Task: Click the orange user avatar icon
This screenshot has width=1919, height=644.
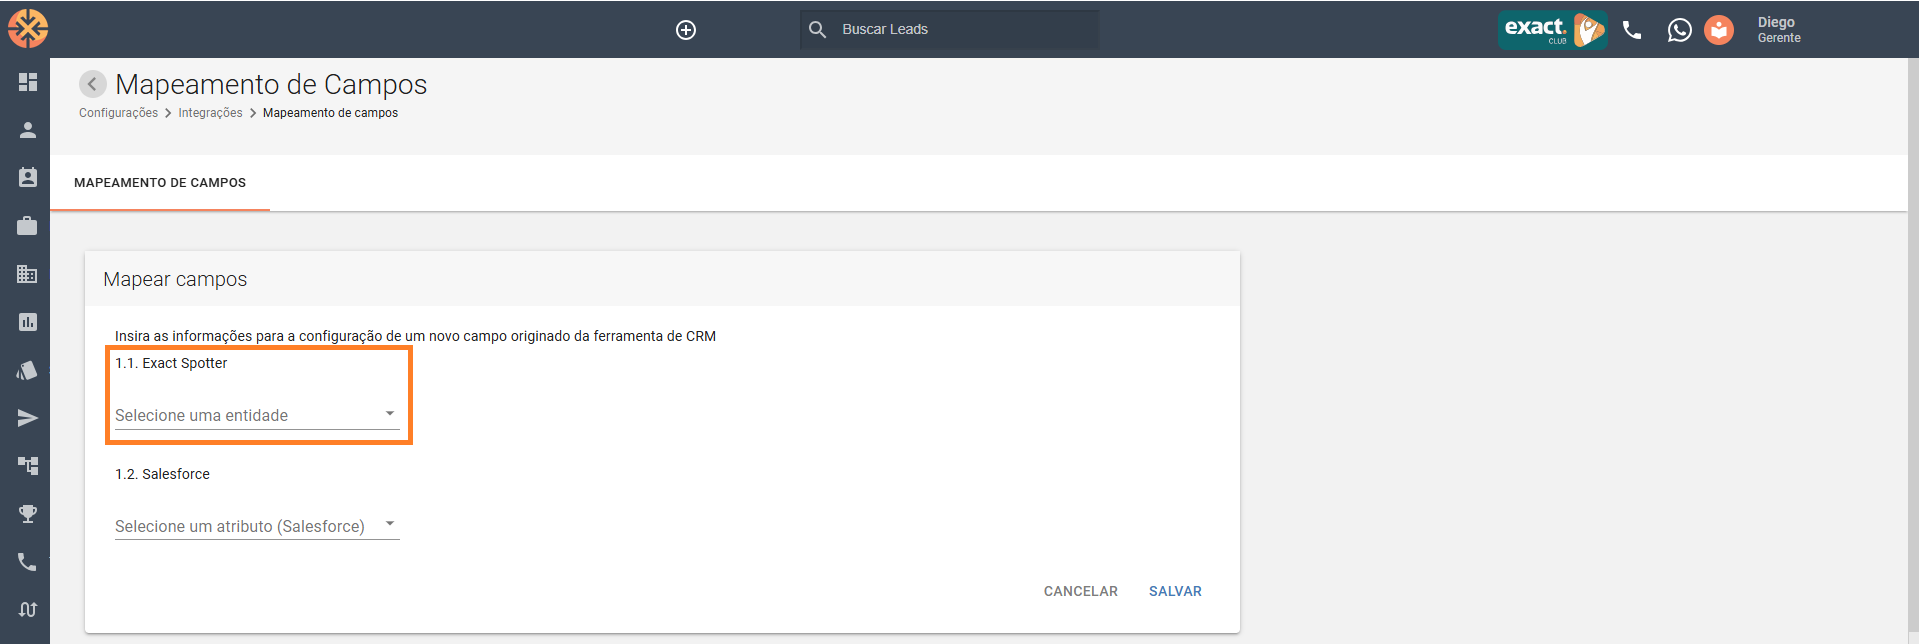Action: (1719, 30)
